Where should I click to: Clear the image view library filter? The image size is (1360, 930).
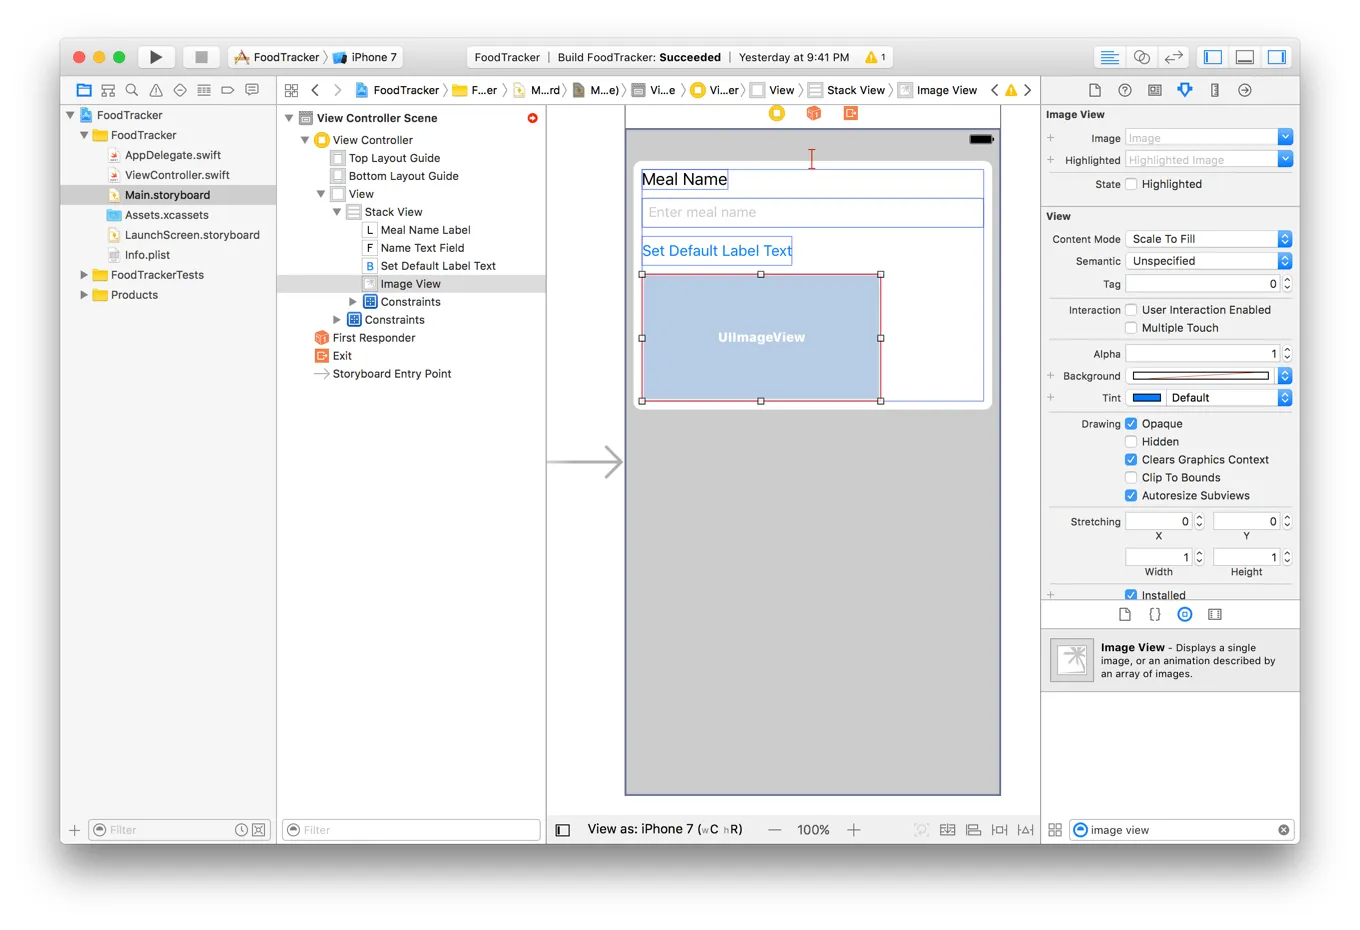tap(1283, 830)
